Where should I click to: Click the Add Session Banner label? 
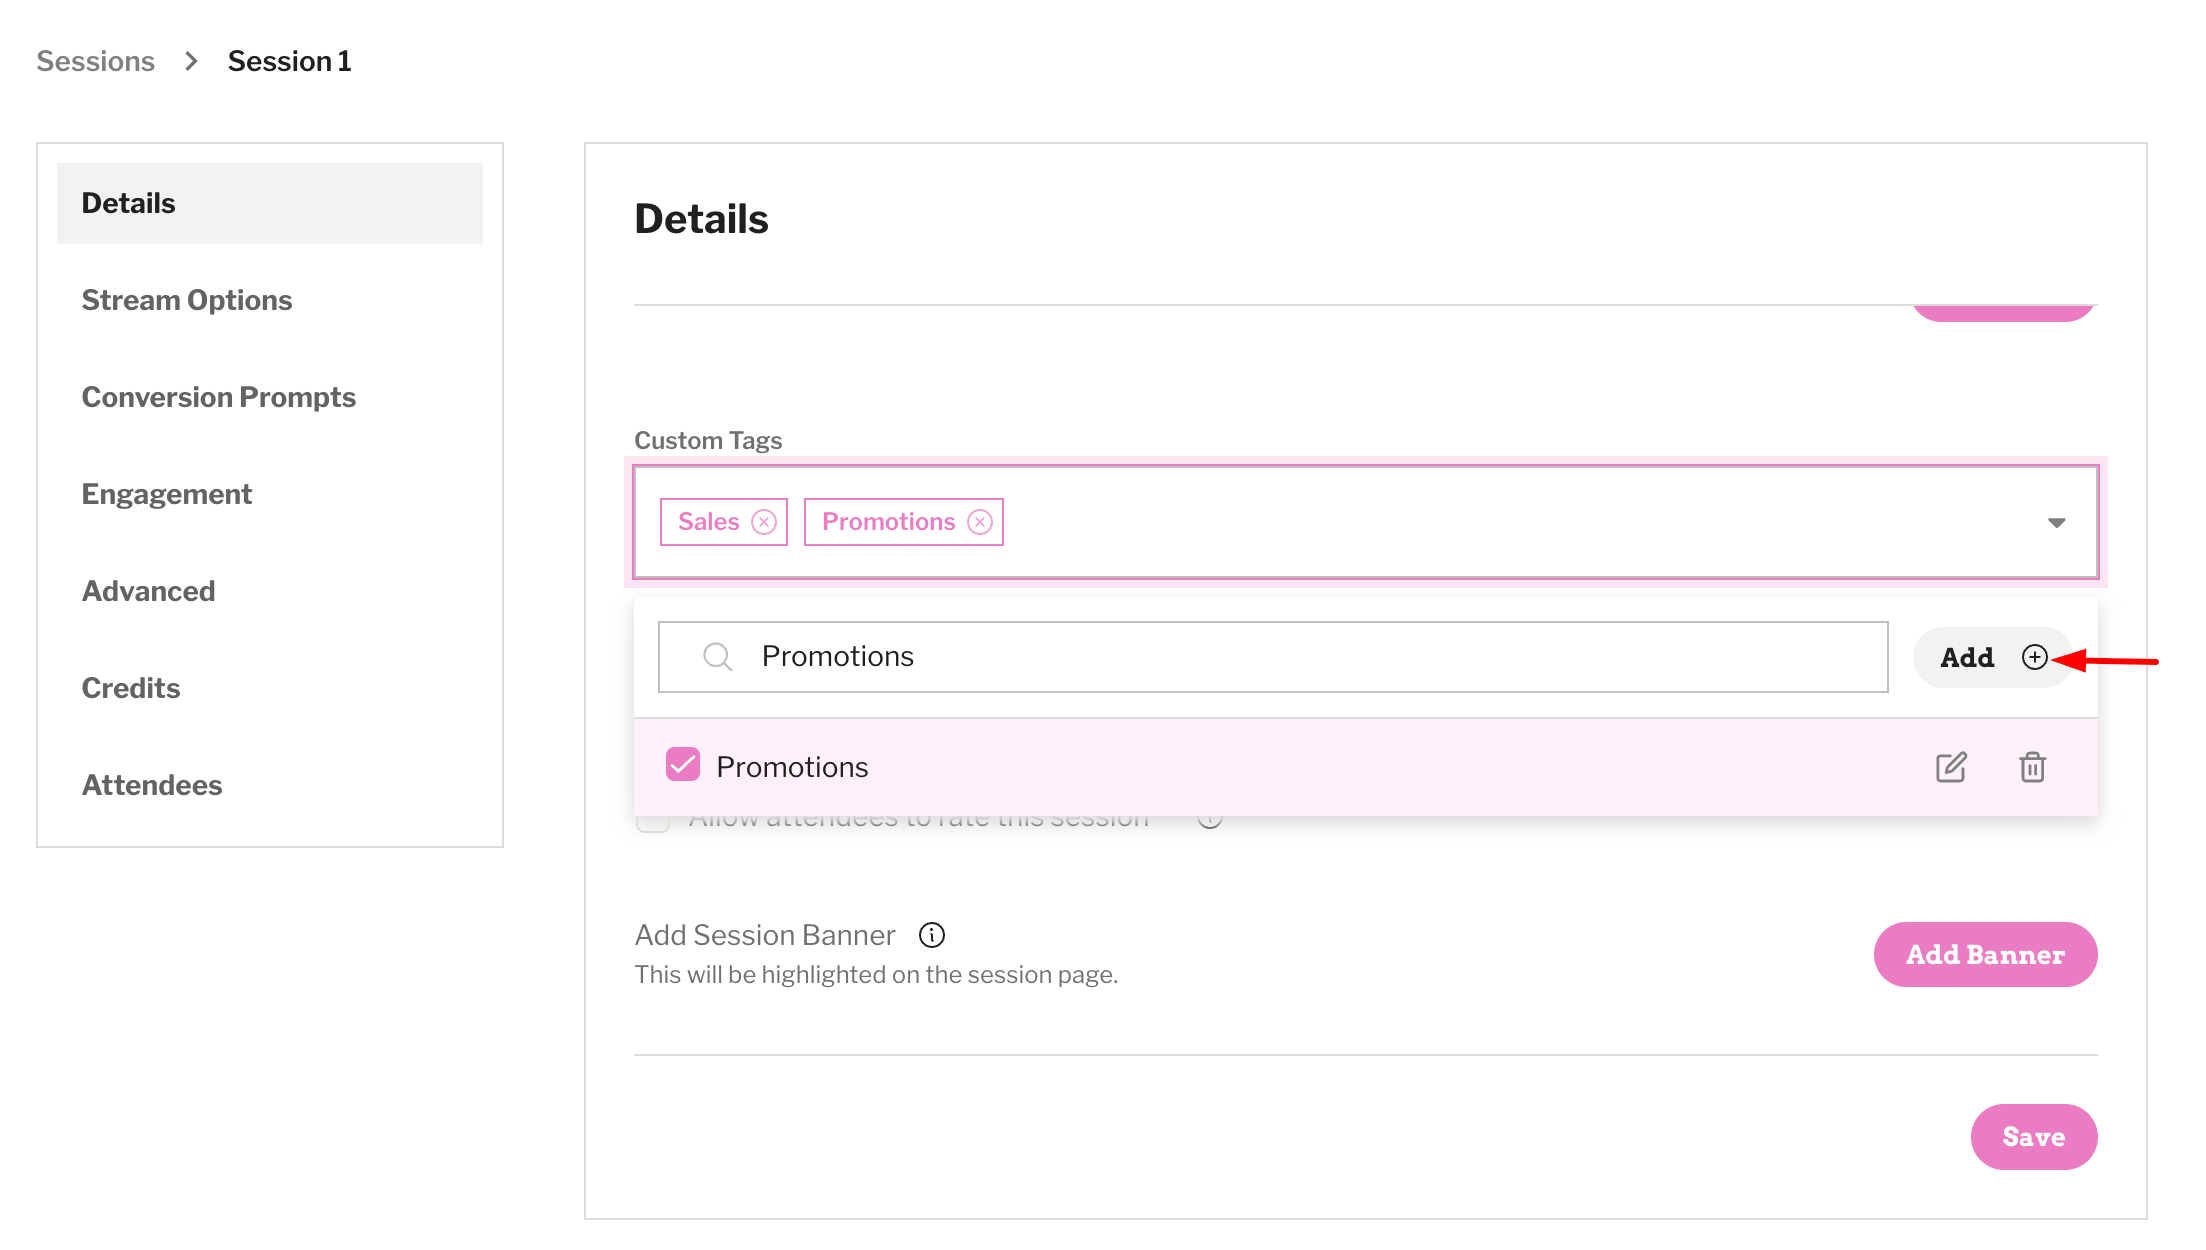click(x=765, y=935)
